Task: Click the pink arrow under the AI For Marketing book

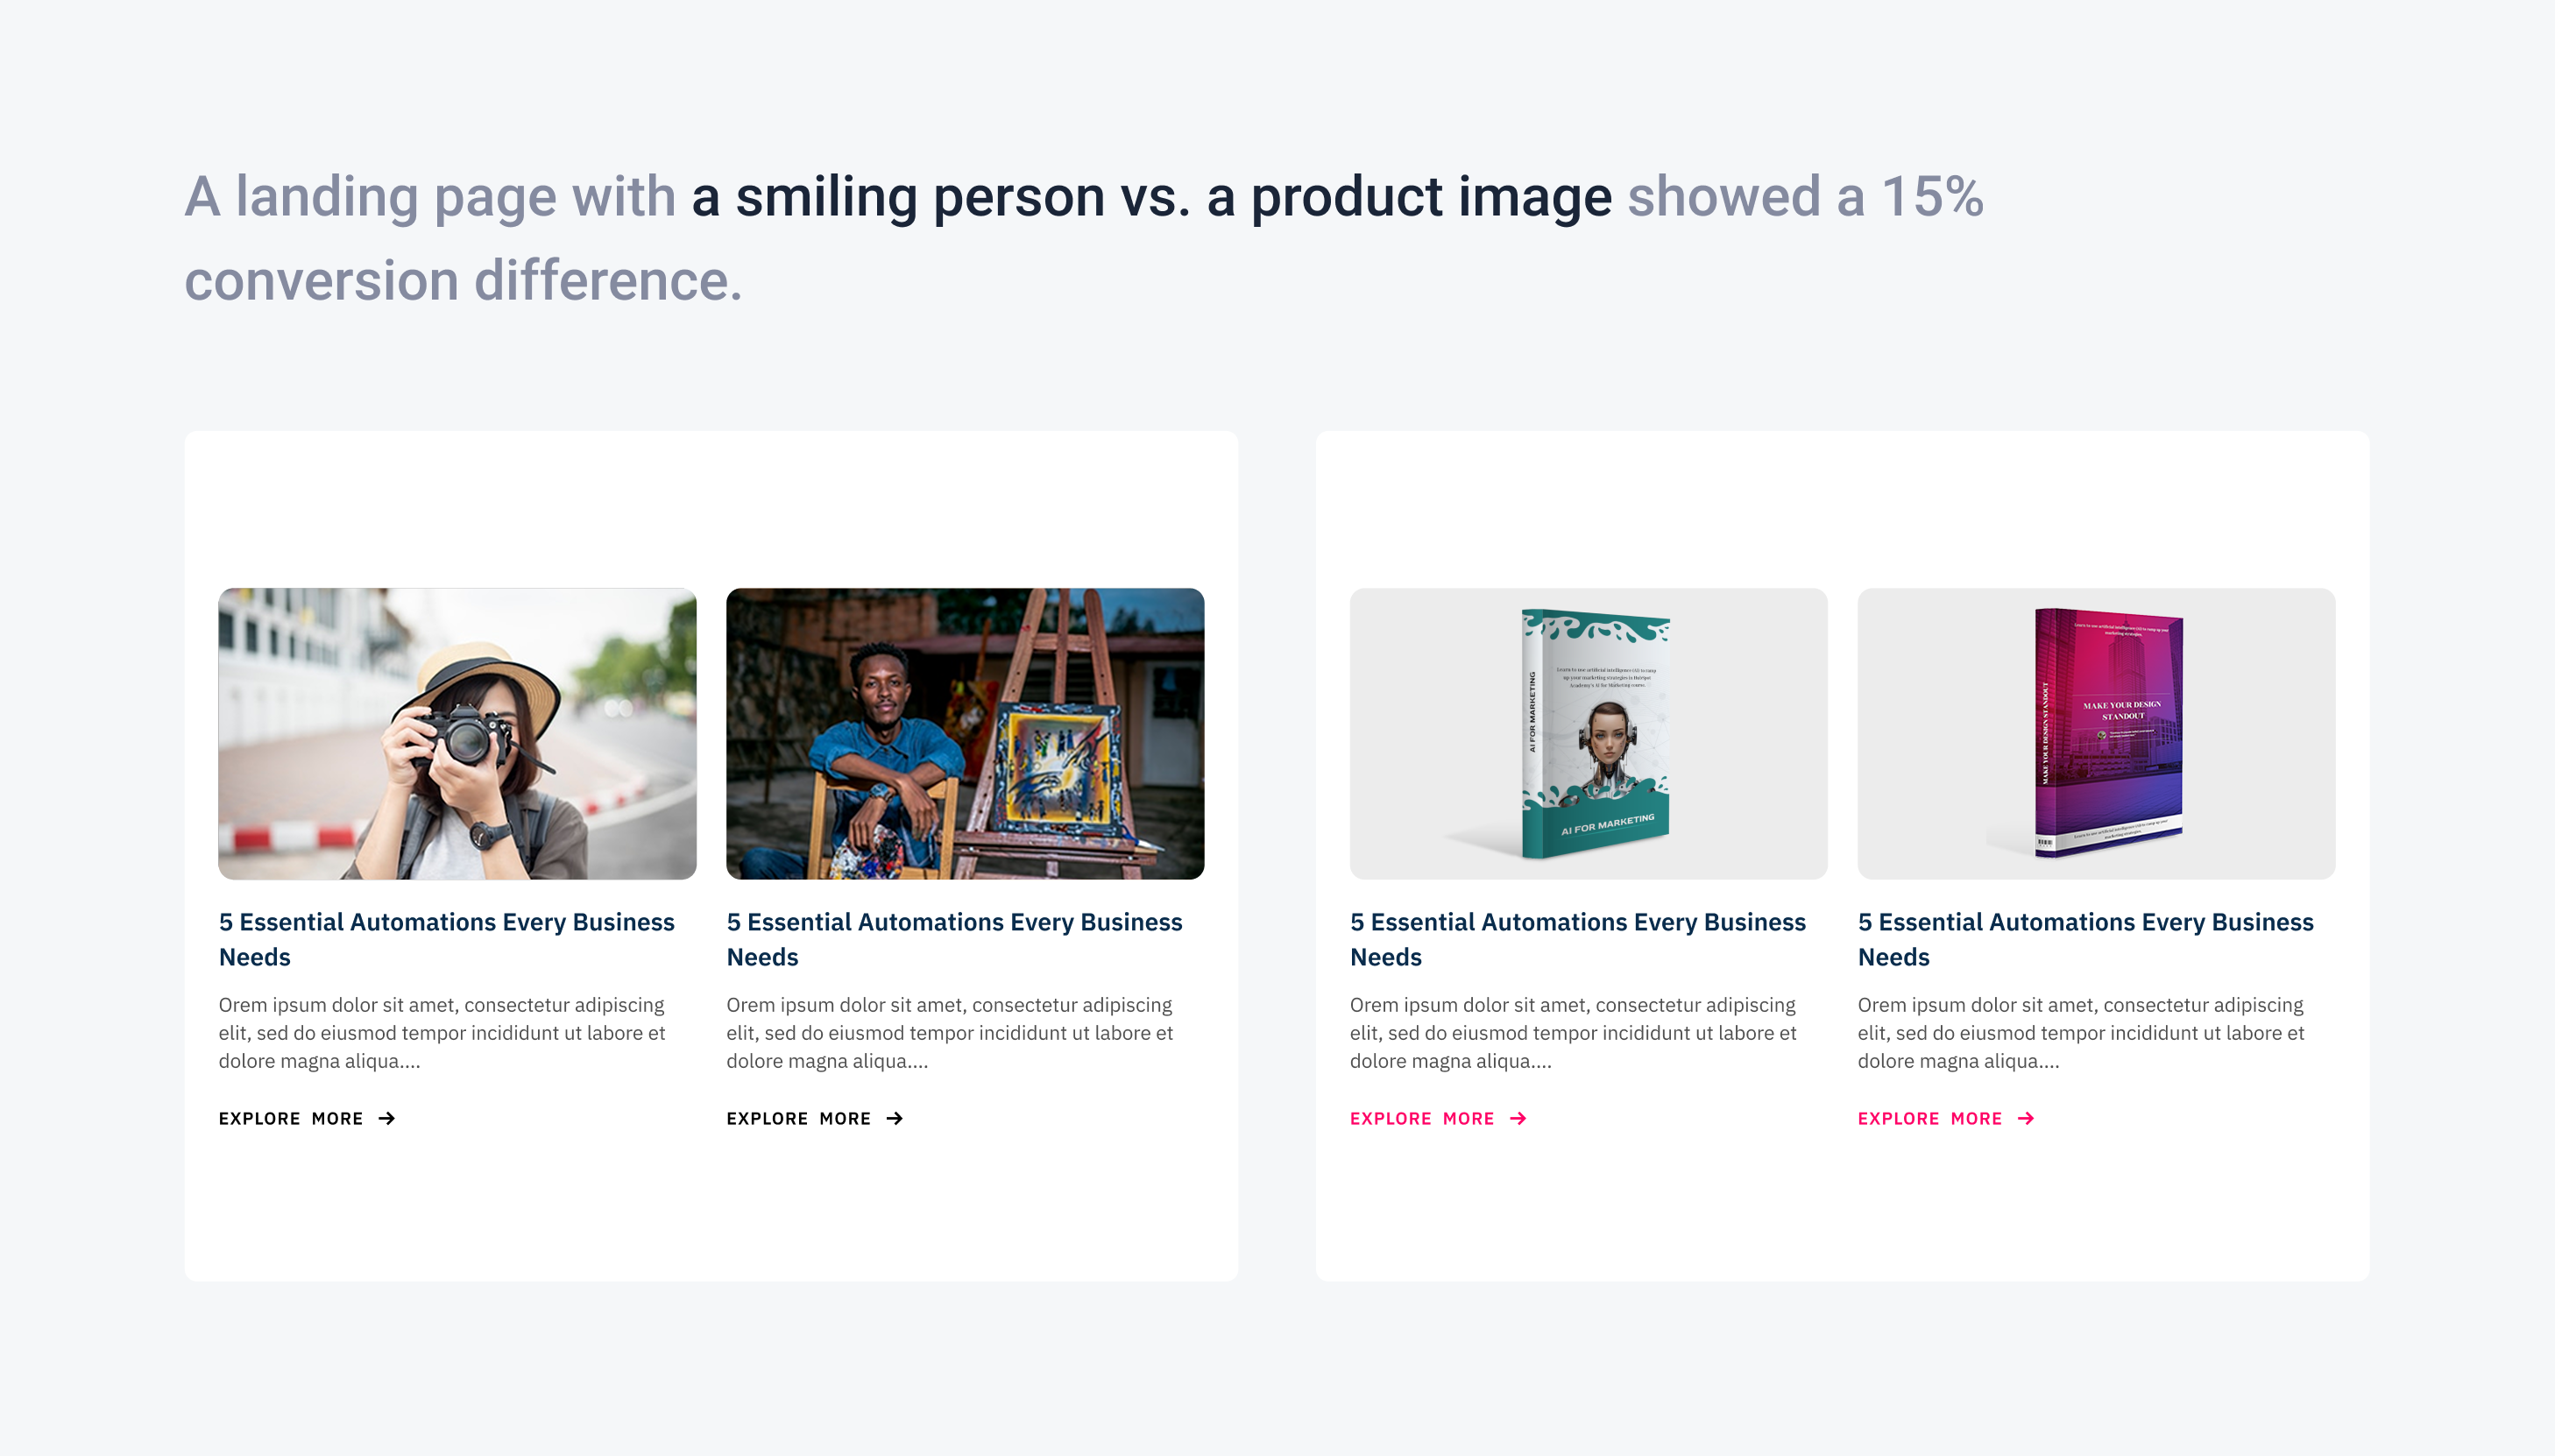Action: [1518, 1118]
